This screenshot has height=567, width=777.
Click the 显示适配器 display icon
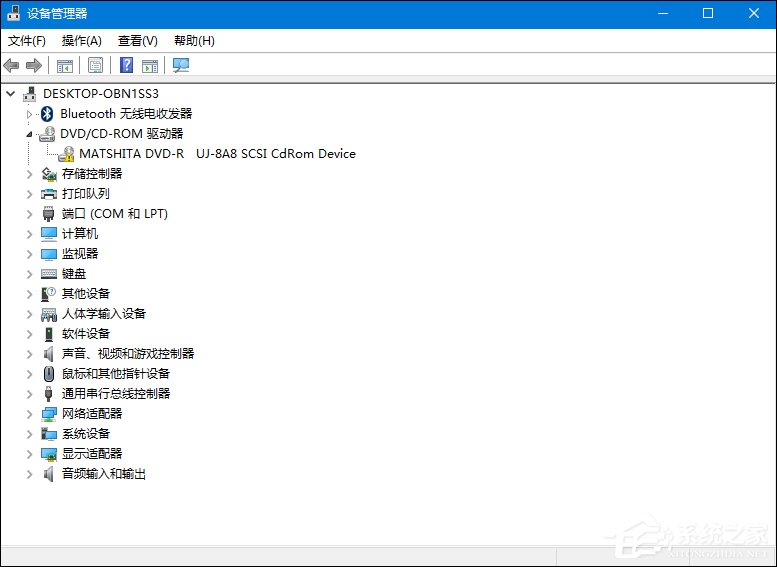(x=49, y=454)
